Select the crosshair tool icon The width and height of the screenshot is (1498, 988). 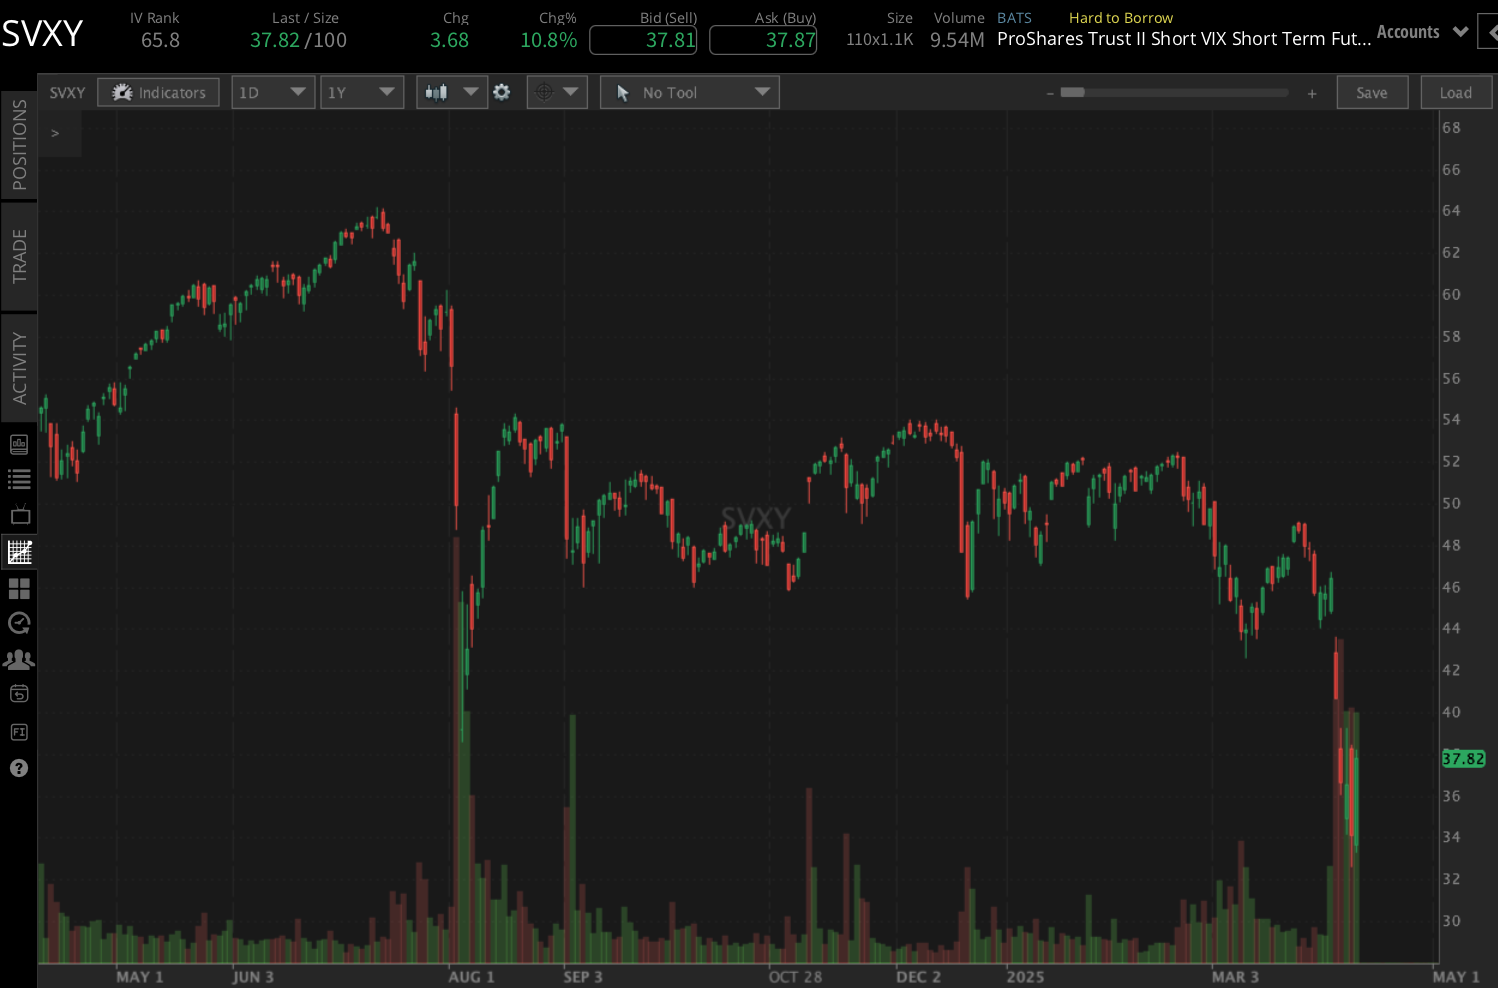pos(544,91)
